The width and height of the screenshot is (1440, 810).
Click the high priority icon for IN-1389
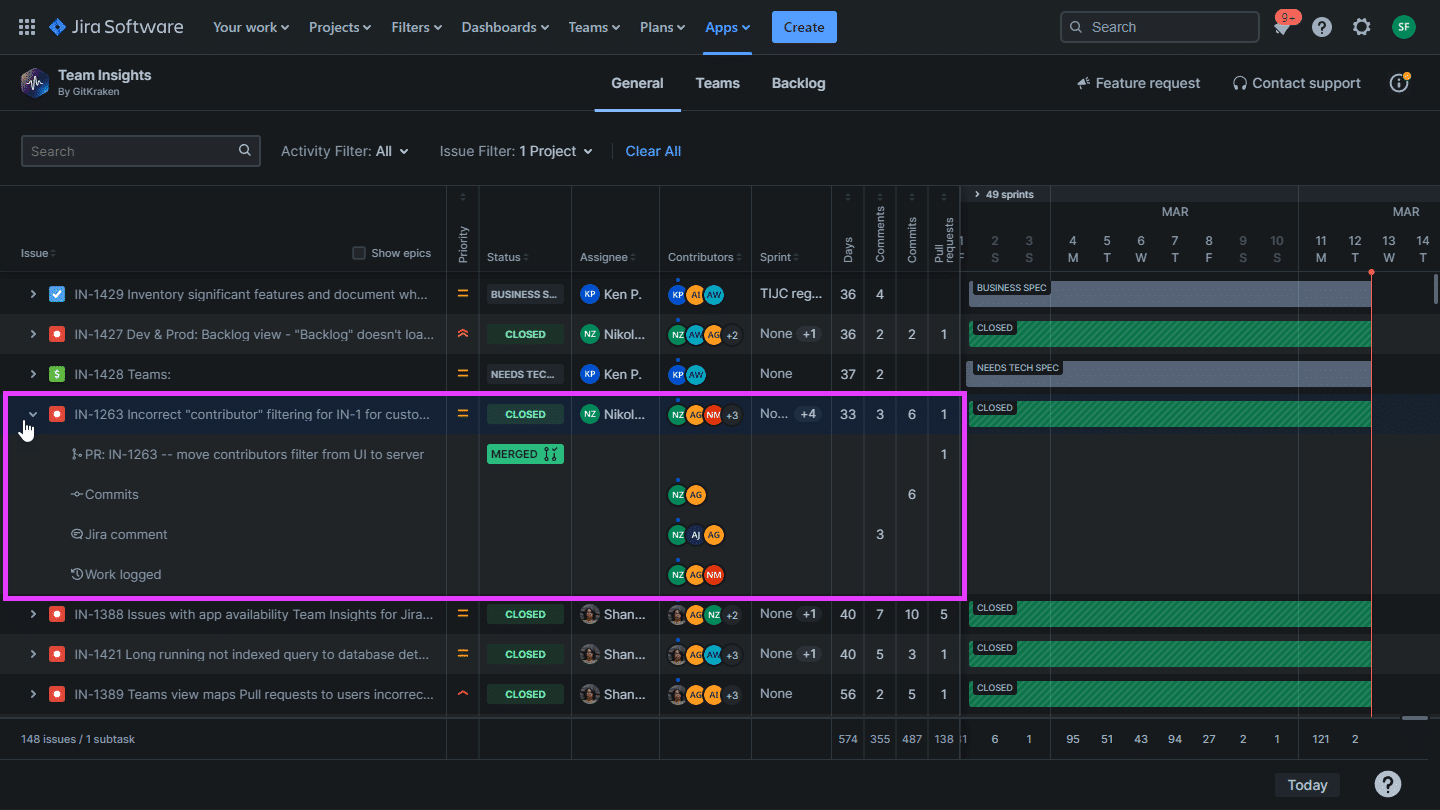[x=462, y=694]
